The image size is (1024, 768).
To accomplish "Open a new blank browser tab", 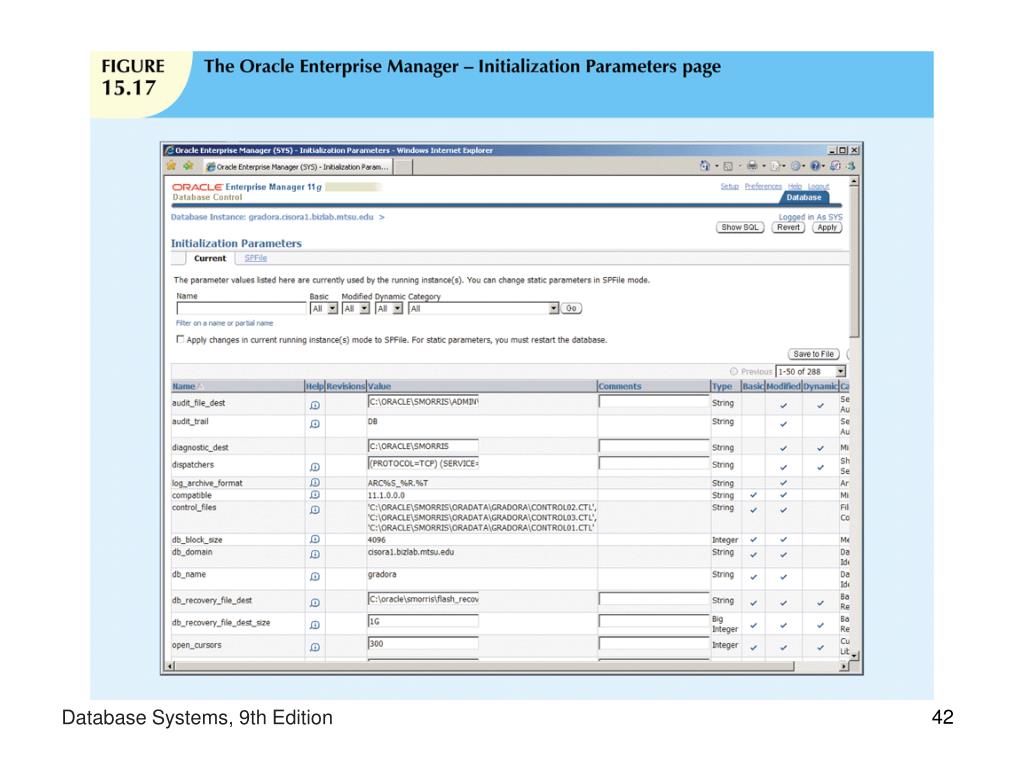I will coord(403,167).
